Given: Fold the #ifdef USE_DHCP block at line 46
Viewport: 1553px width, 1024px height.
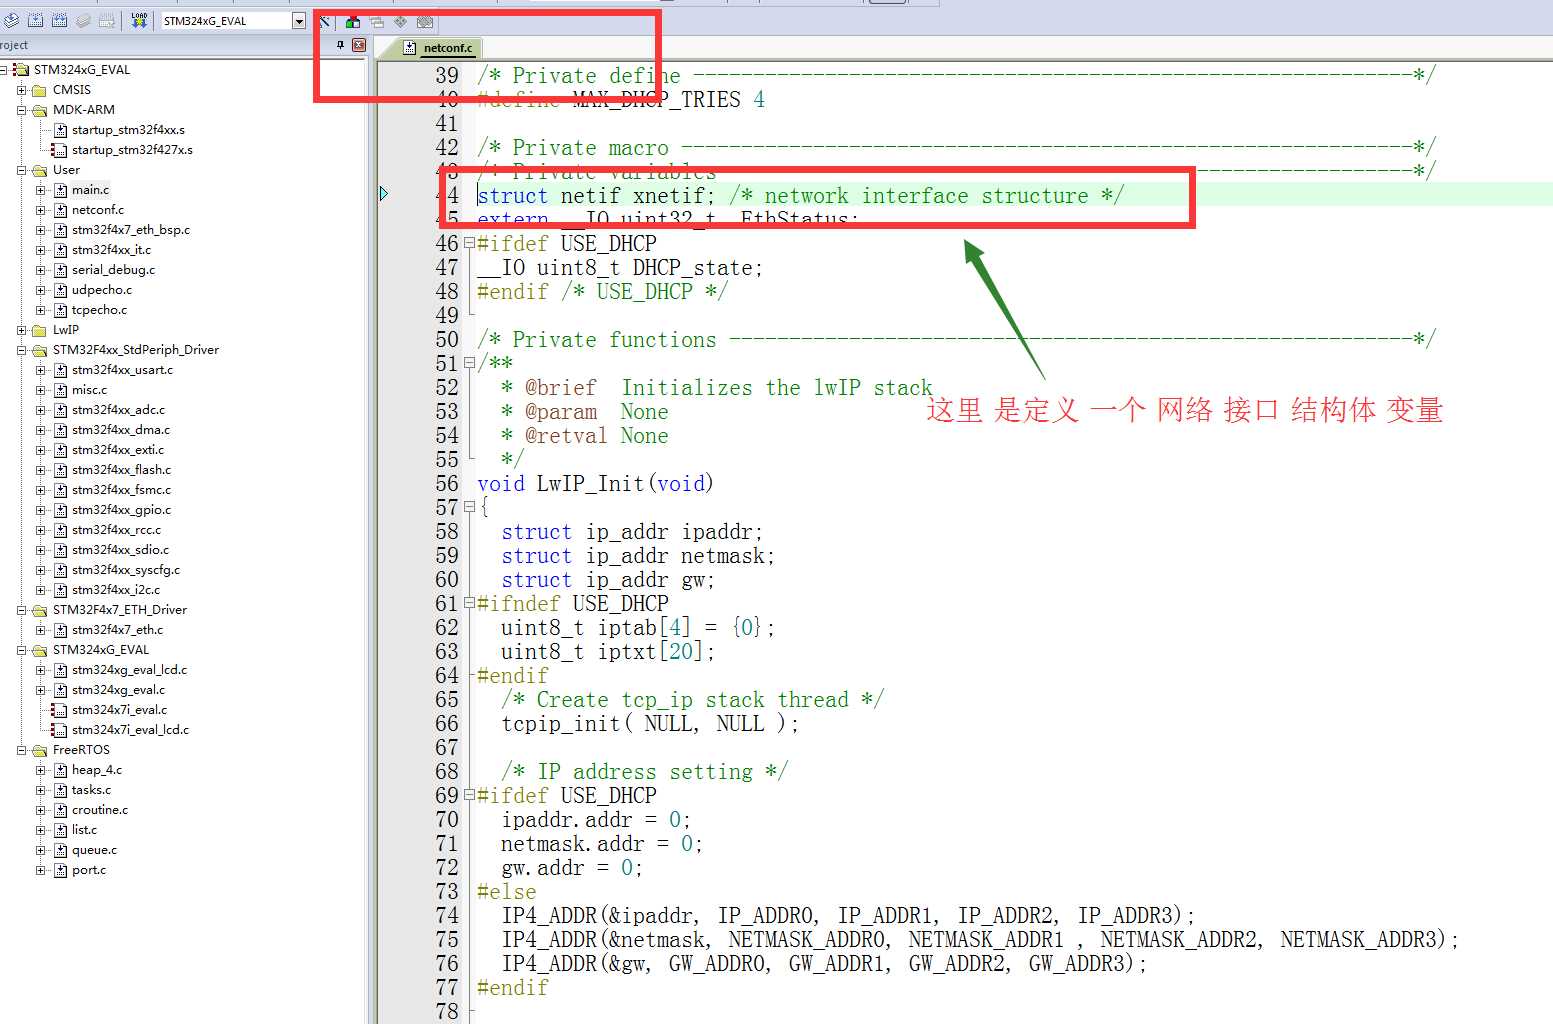Looking at the screenshot, I should point(469,243).
